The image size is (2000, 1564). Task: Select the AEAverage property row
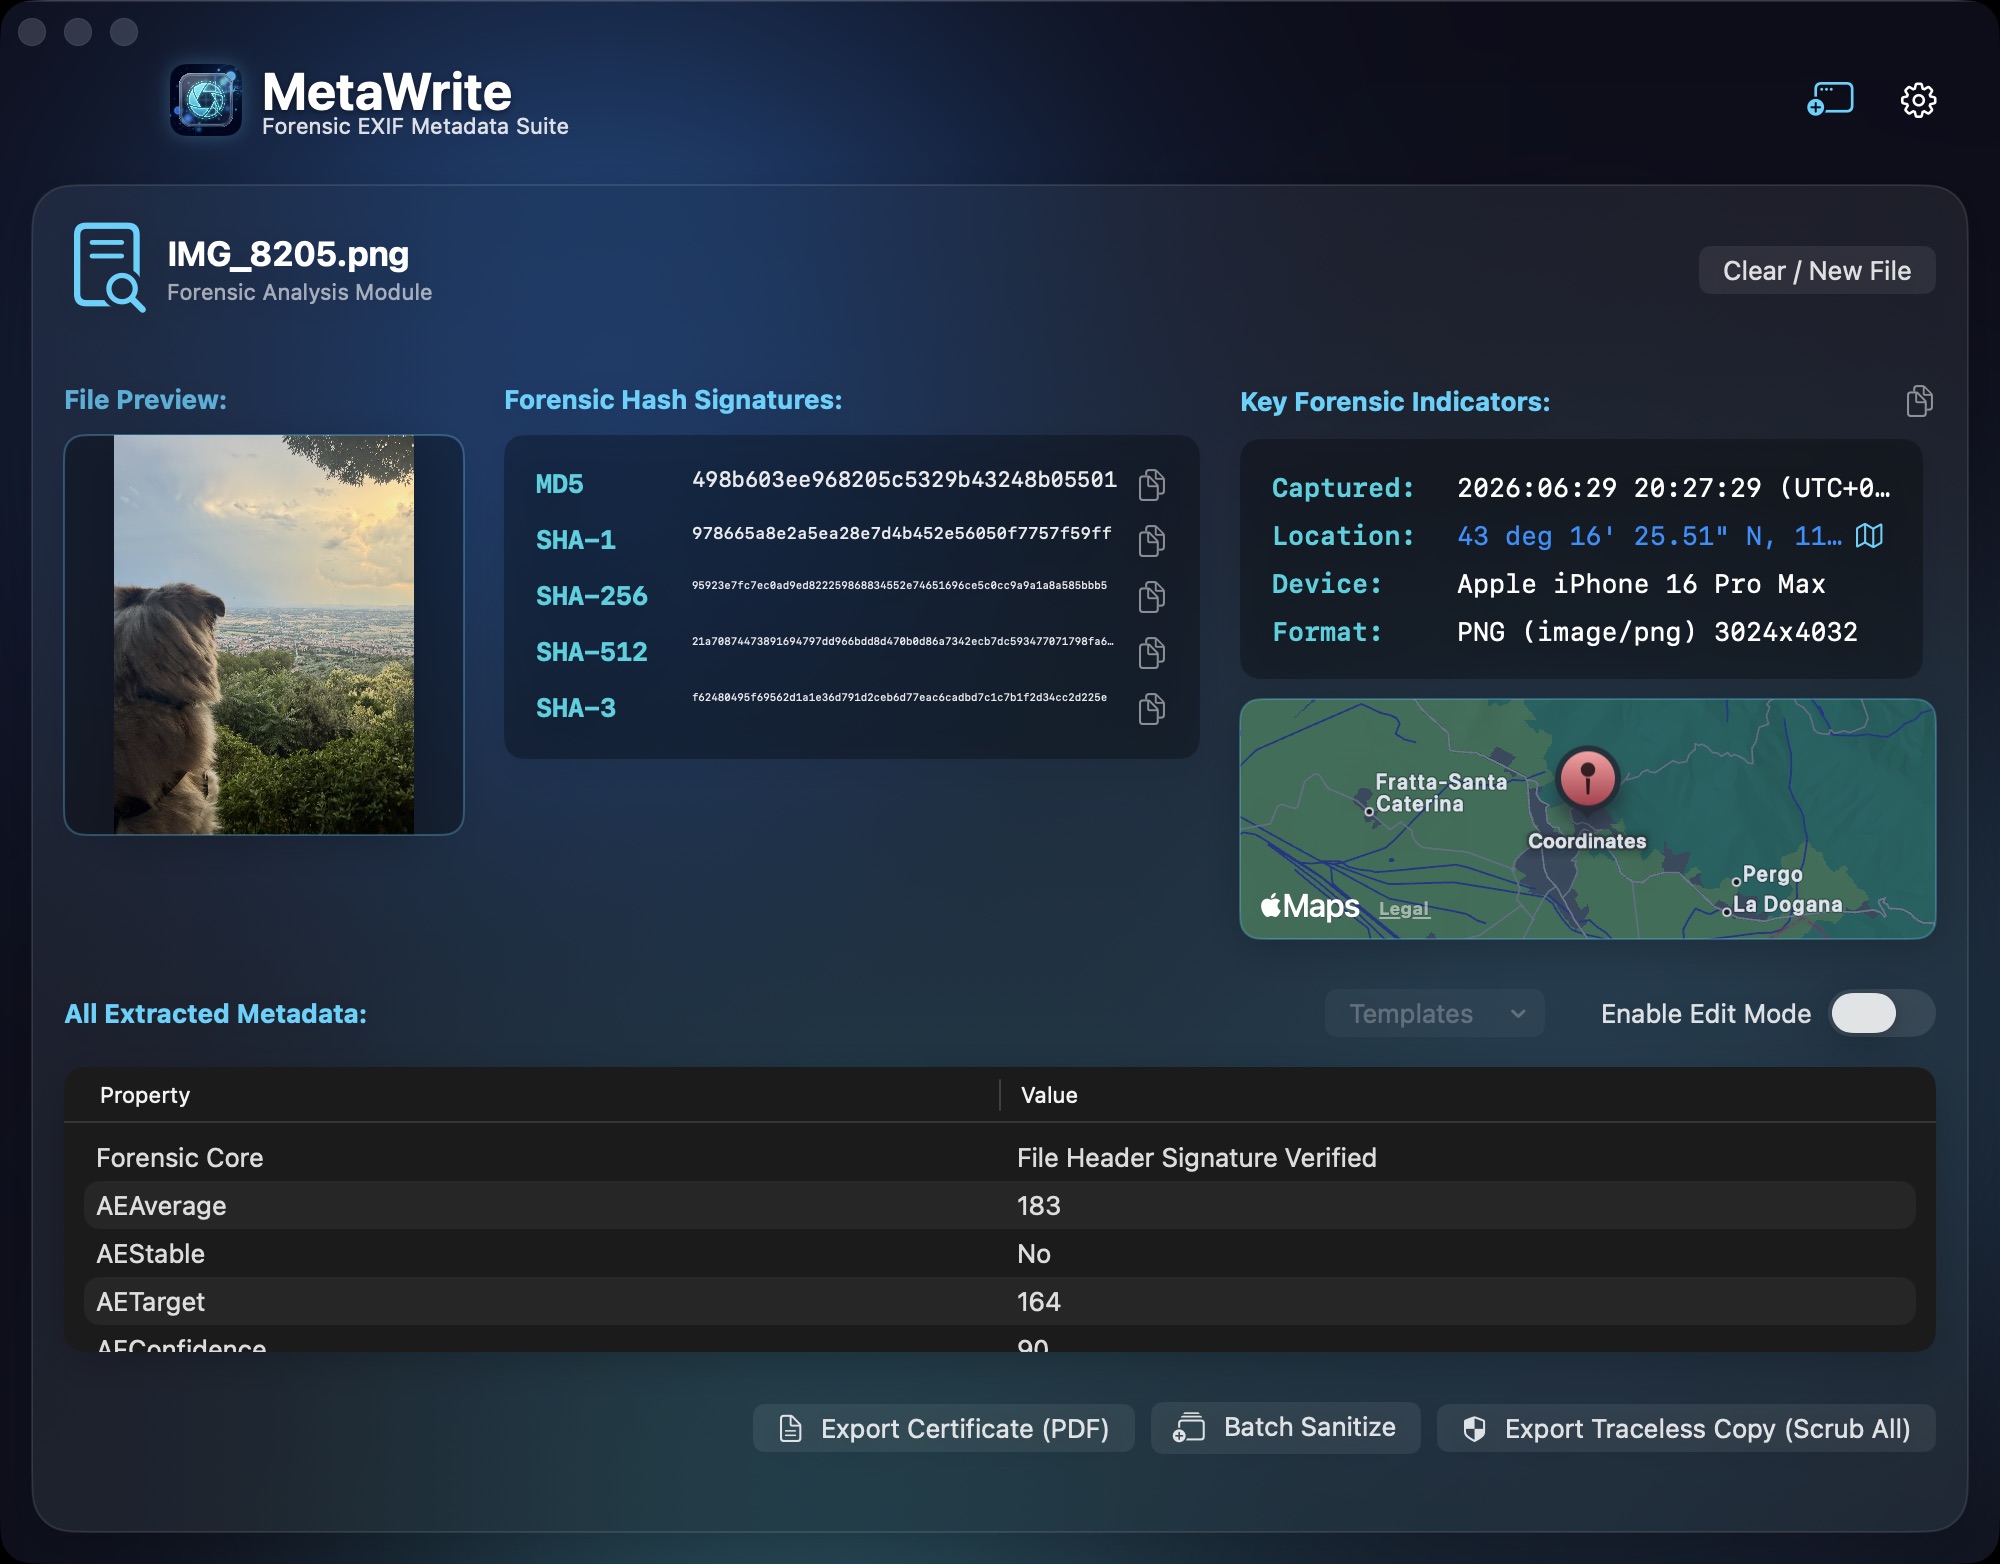pos(1000,1205)
